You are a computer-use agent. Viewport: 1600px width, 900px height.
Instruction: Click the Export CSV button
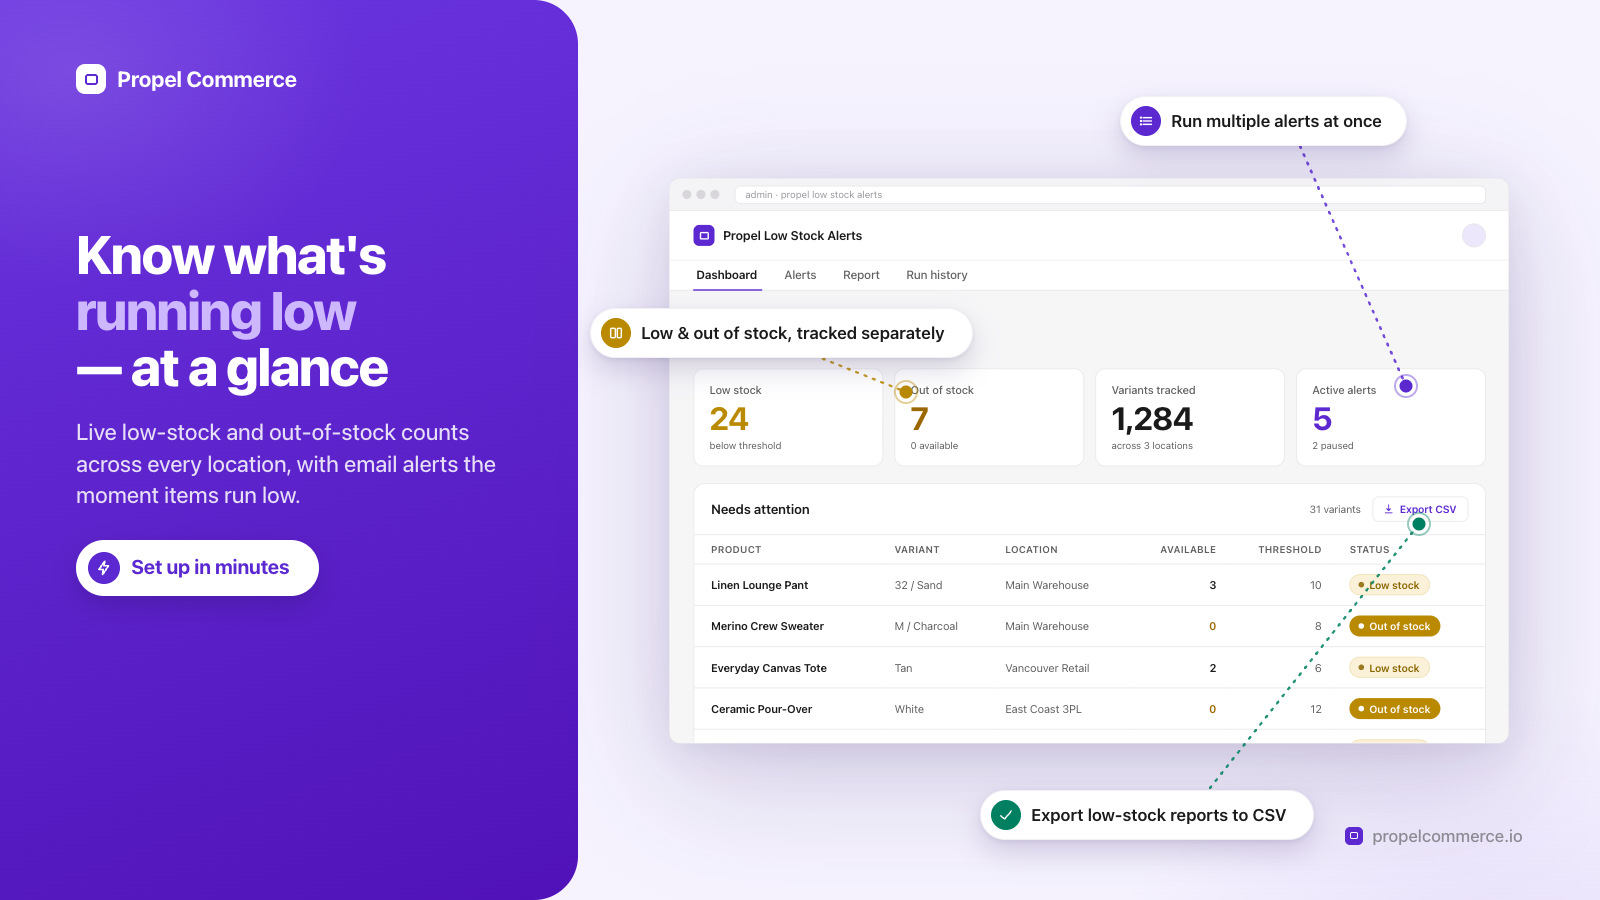[x=1420, y=509]
